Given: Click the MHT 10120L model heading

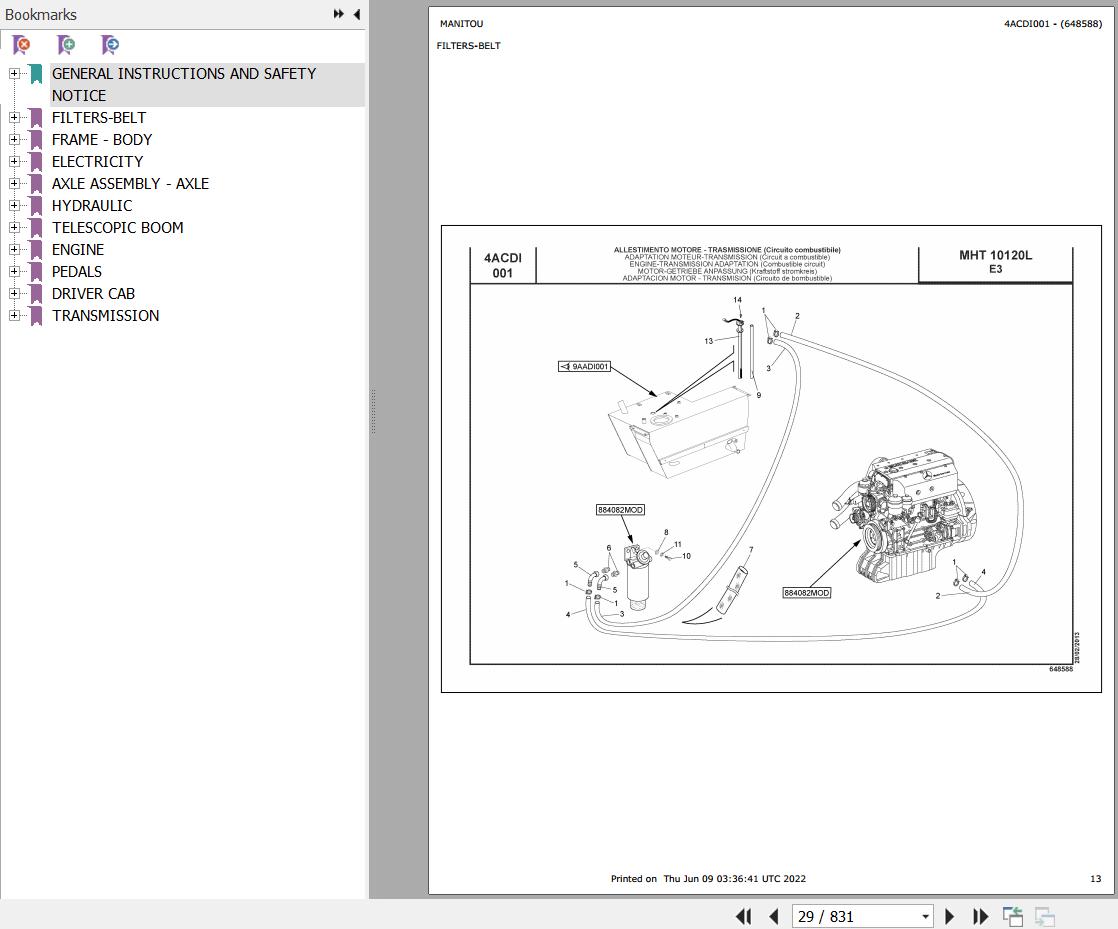Looking at the screenshot, I should [995, 255].
